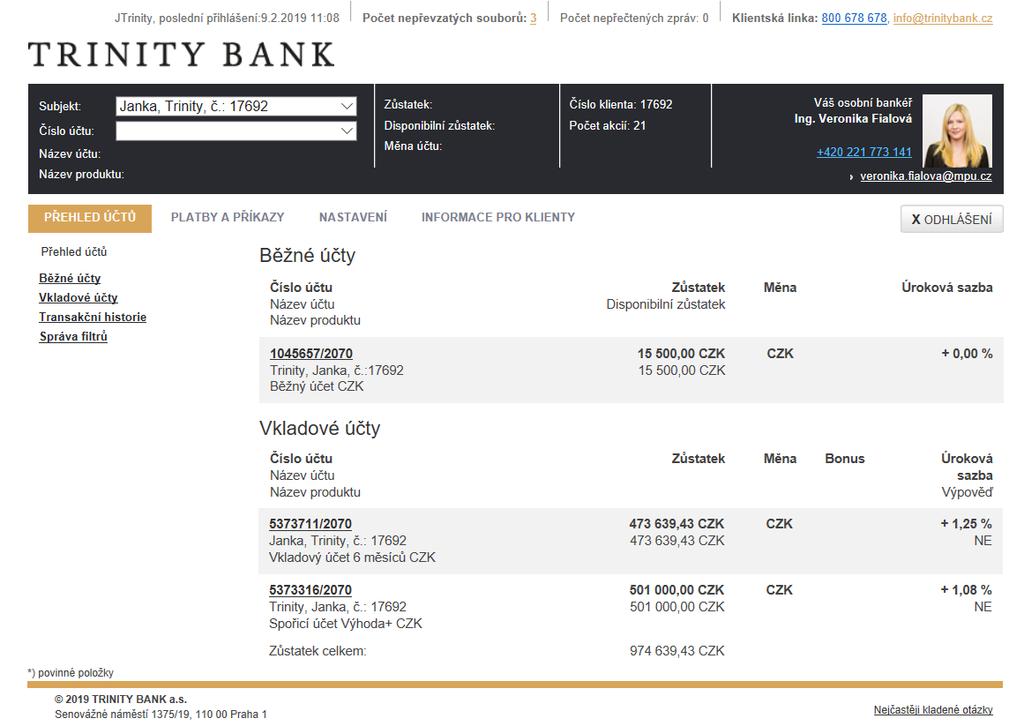This screenshot has width=1024, height=726.
Task: Open Správa filtrů in the sidebar
Action: (73, 337)
